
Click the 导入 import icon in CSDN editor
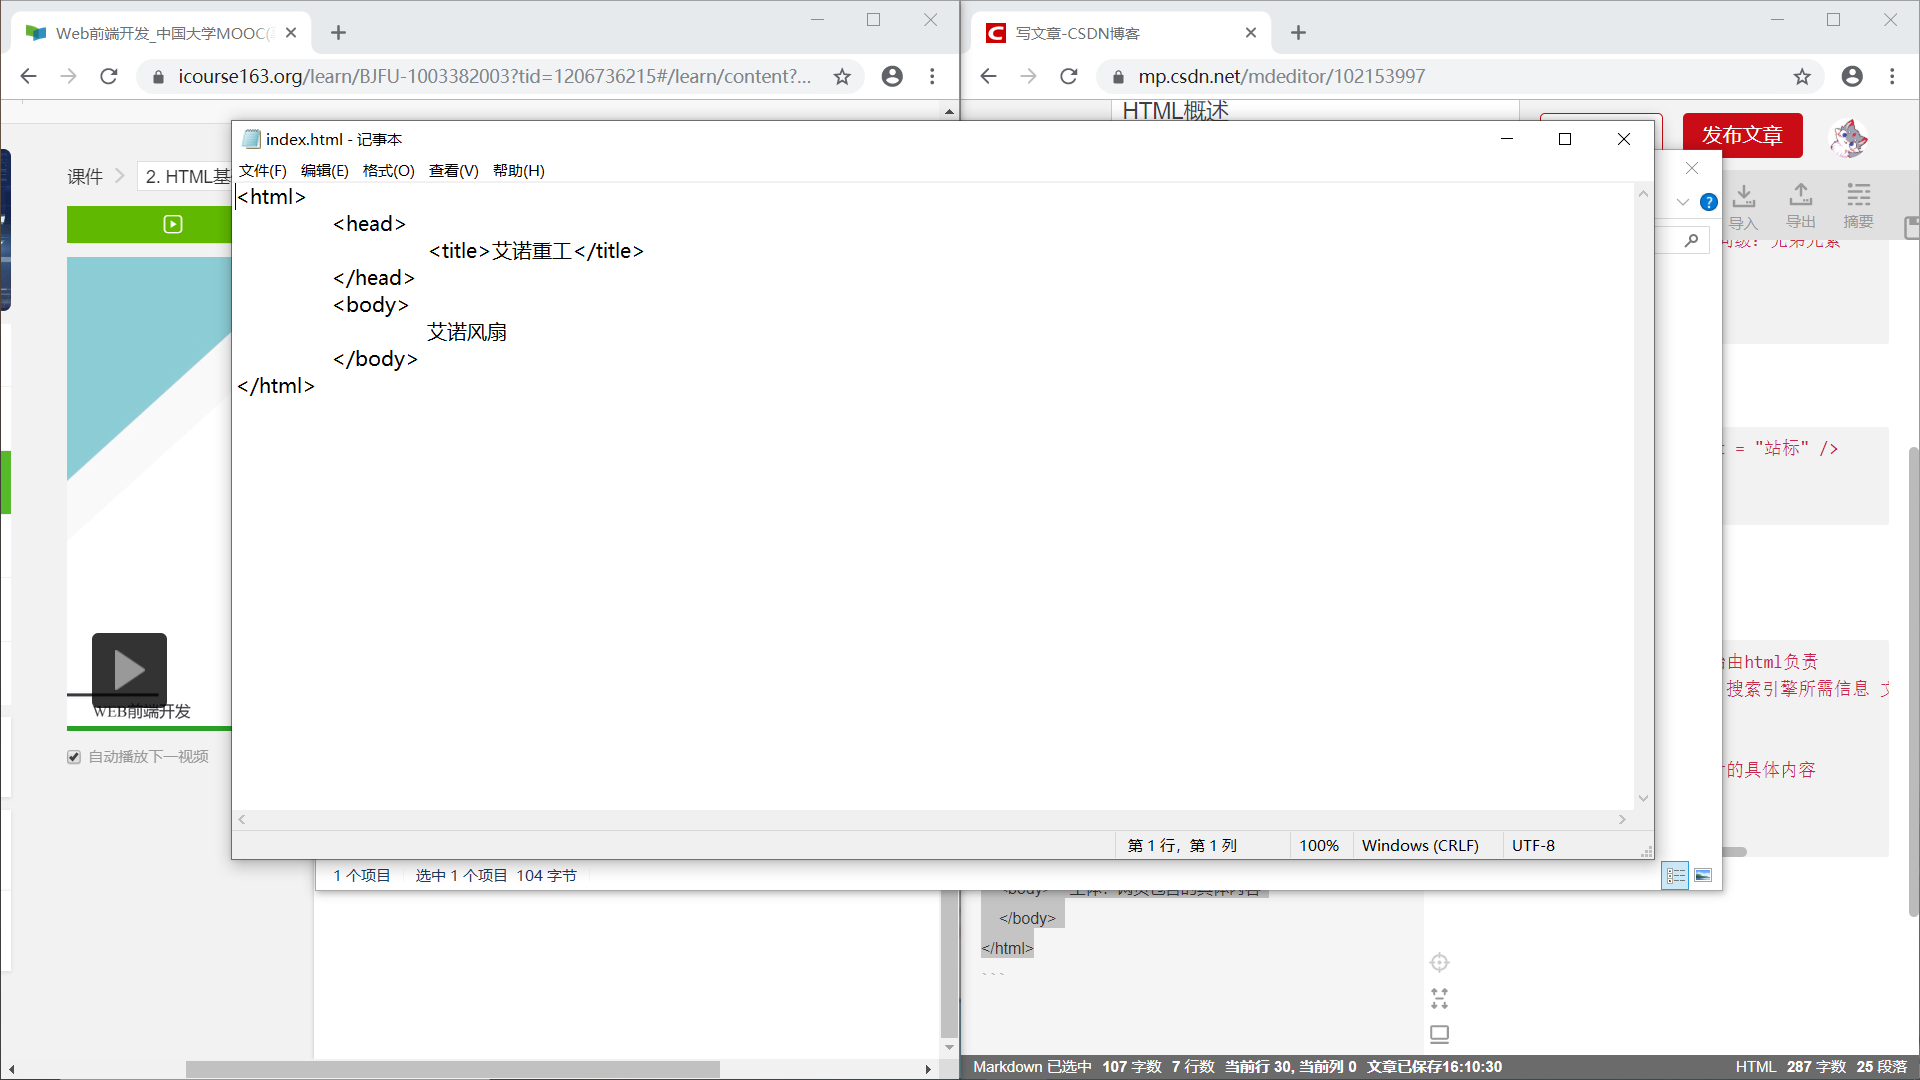(x=1743, y=207)
